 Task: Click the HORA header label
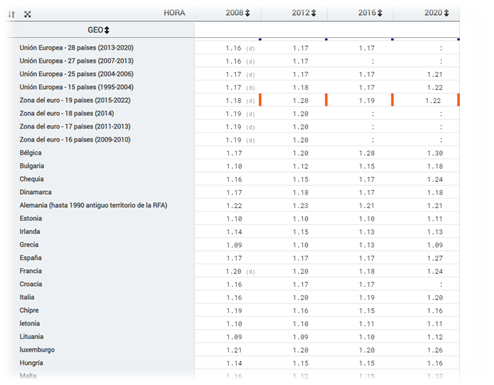(174, 13)
